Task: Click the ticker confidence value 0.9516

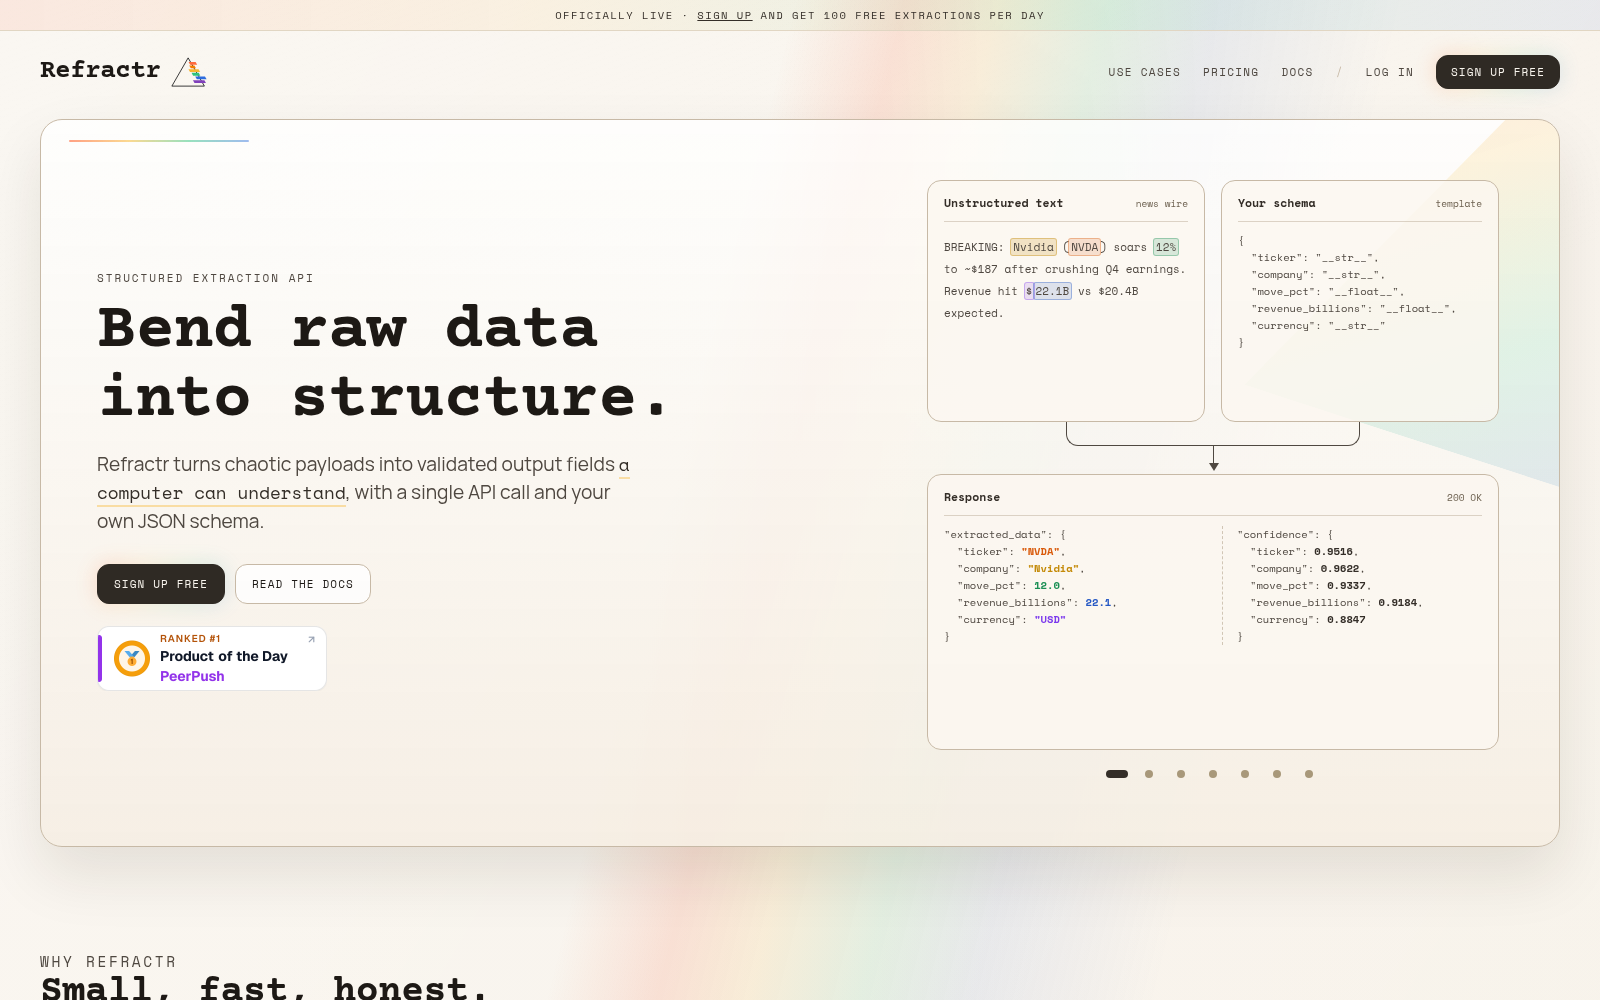Action: (x=1334, y=552)
